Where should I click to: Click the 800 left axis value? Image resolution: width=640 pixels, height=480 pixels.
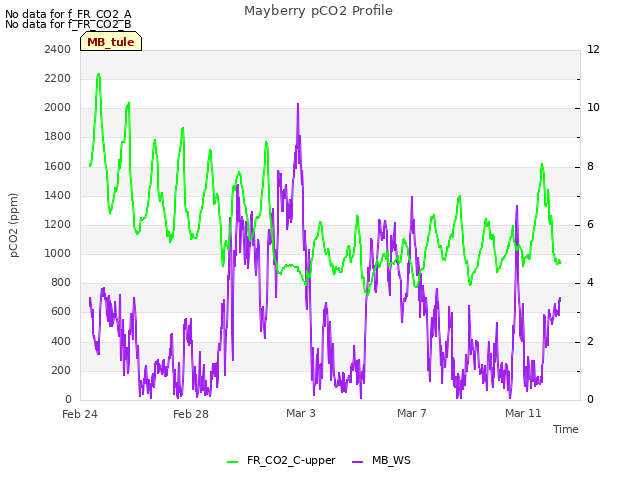[61, 282]
